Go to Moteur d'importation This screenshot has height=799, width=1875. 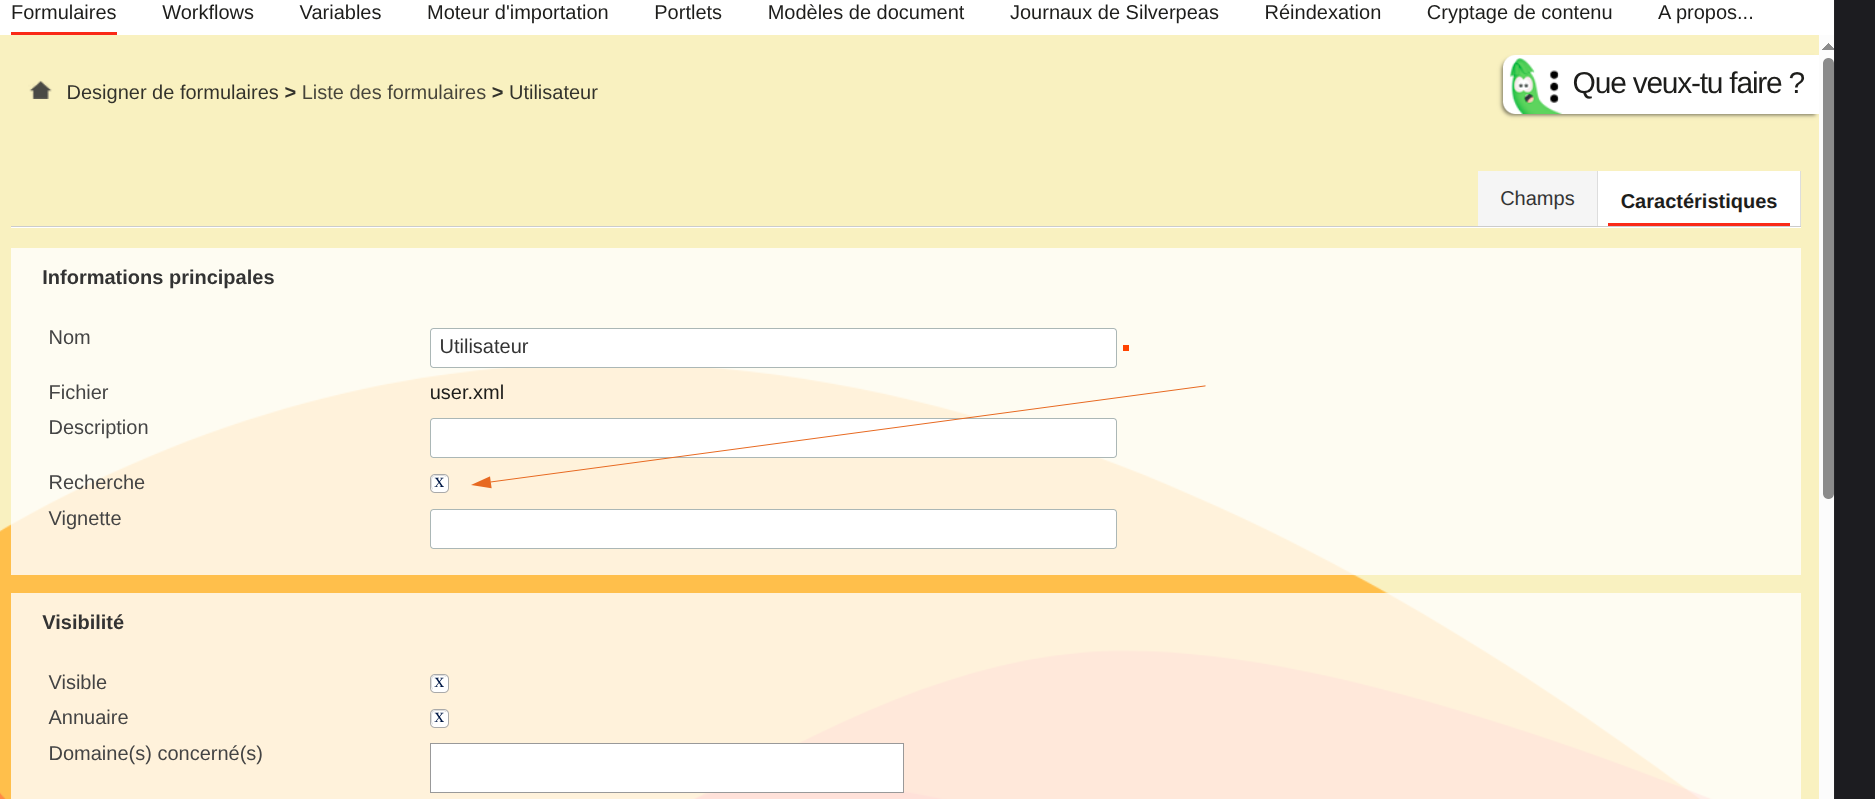[517, 13]
